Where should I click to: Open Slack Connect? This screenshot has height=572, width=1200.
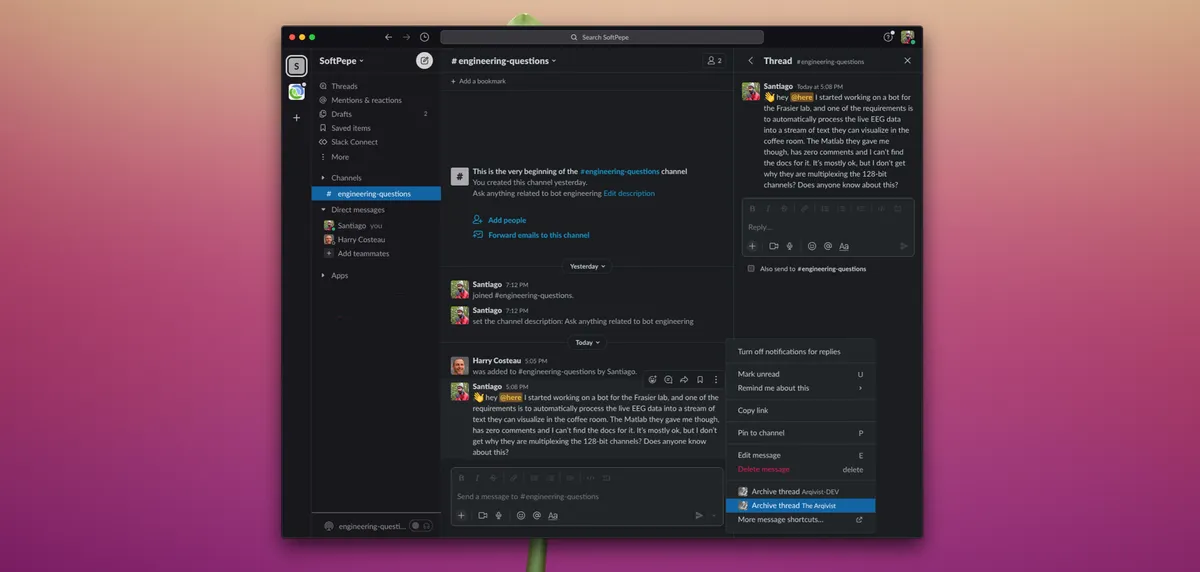pos(348,142)
